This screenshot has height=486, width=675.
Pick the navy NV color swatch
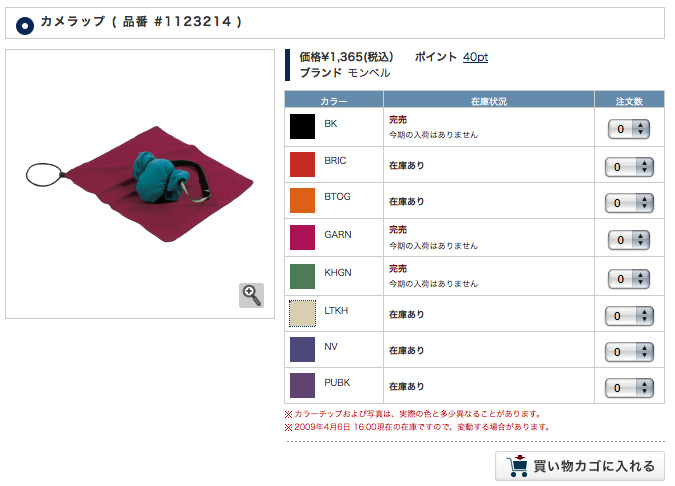tap(302, 350)
